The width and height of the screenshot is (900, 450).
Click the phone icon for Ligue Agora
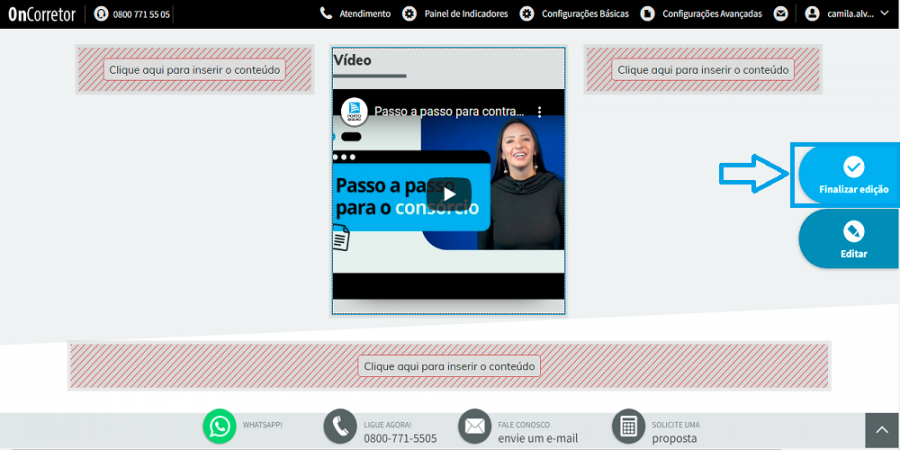tap(340, 426)
